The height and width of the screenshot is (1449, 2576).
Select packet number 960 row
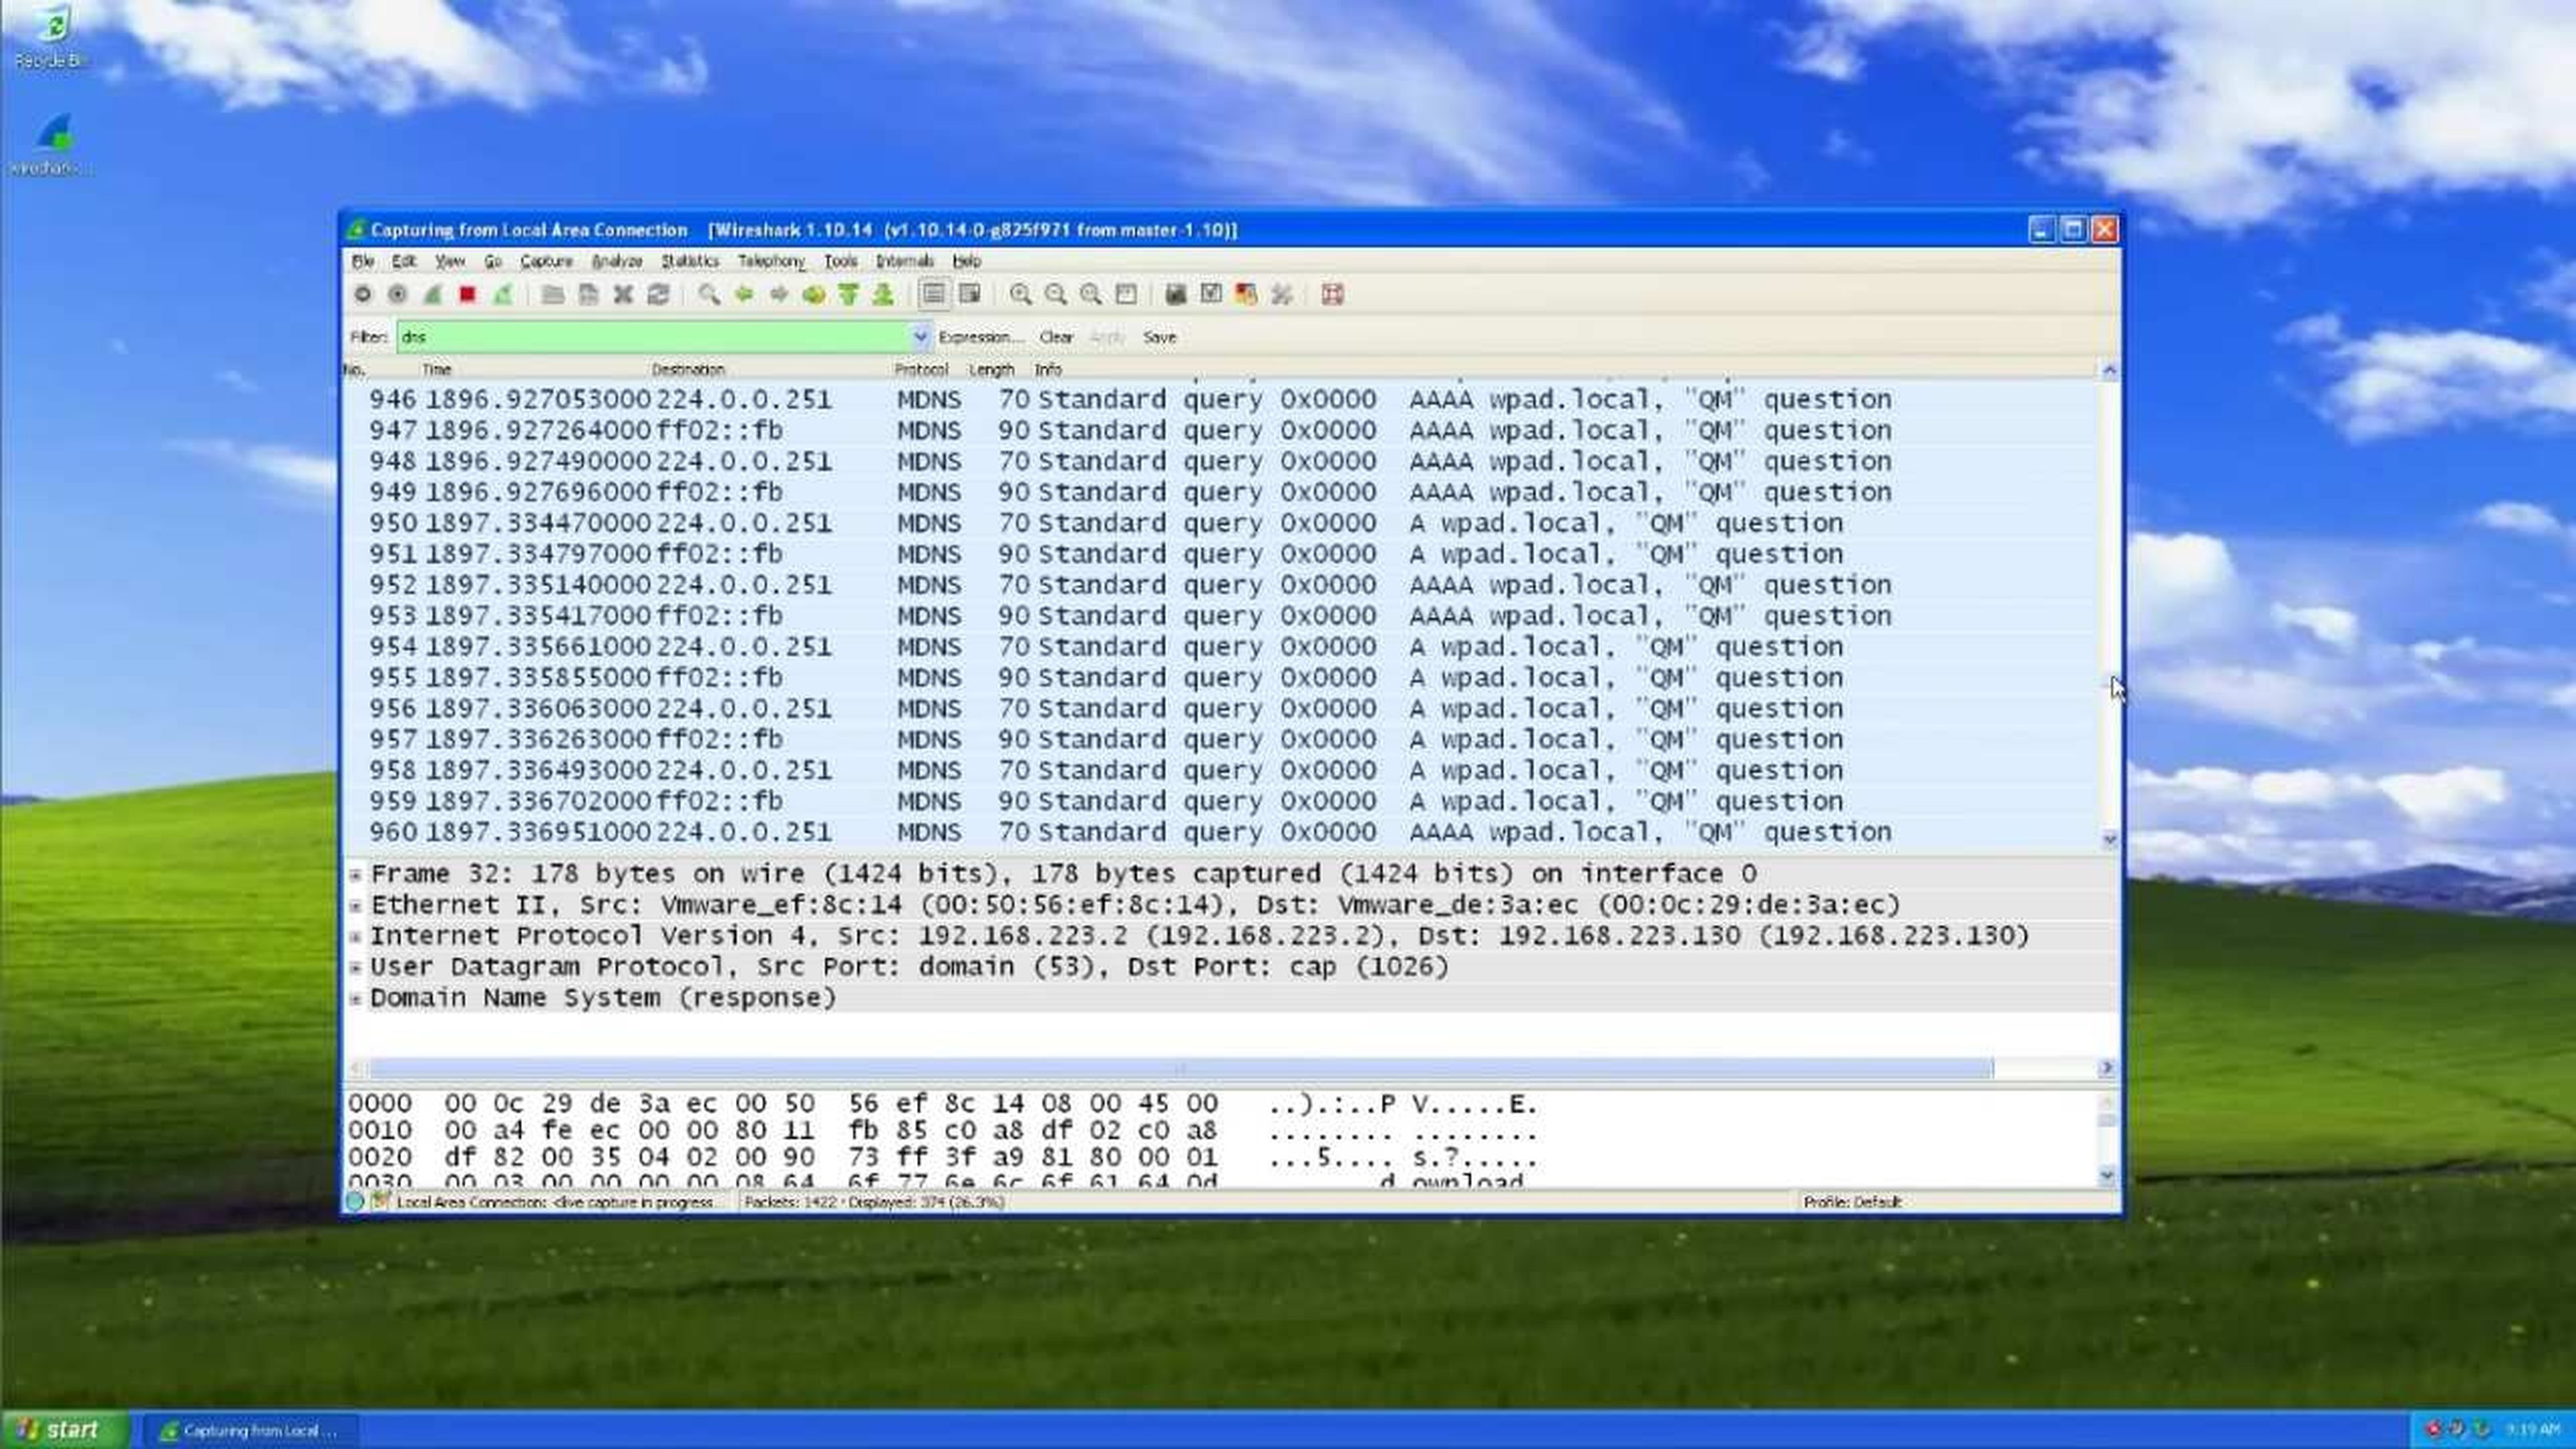click(1220, 832)
